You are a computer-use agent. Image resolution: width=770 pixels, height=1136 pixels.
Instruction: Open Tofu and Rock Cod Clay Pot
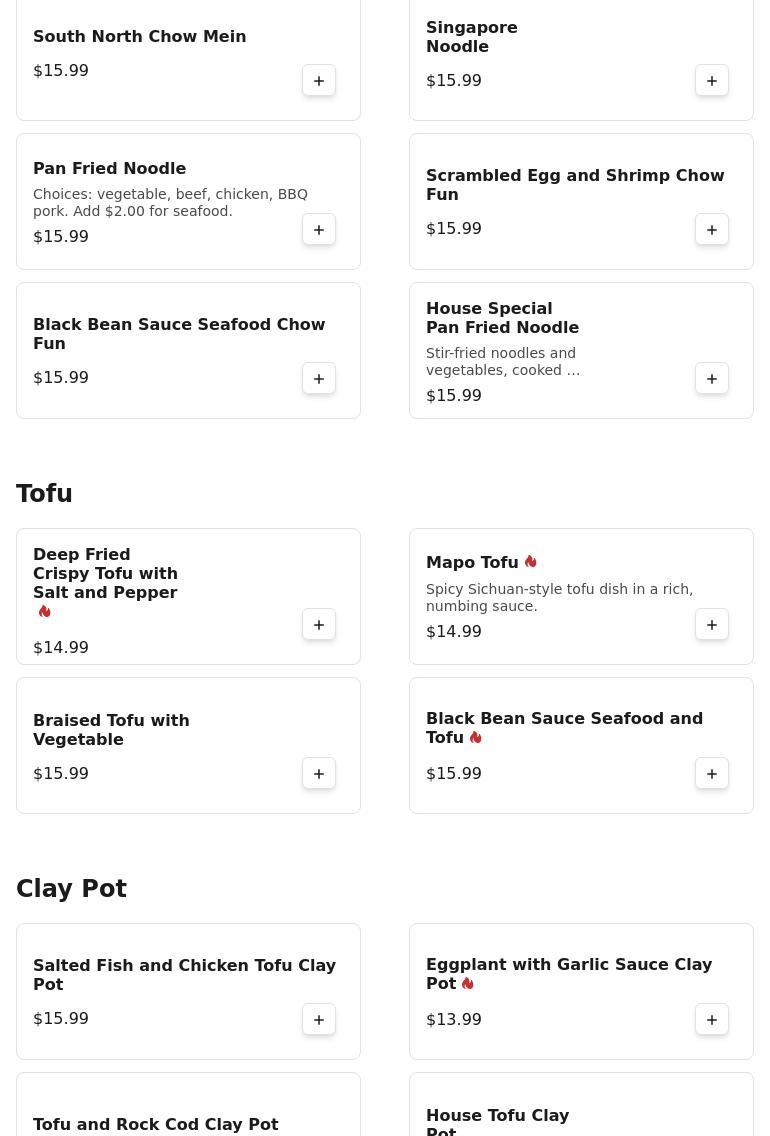click(156, 1124)
